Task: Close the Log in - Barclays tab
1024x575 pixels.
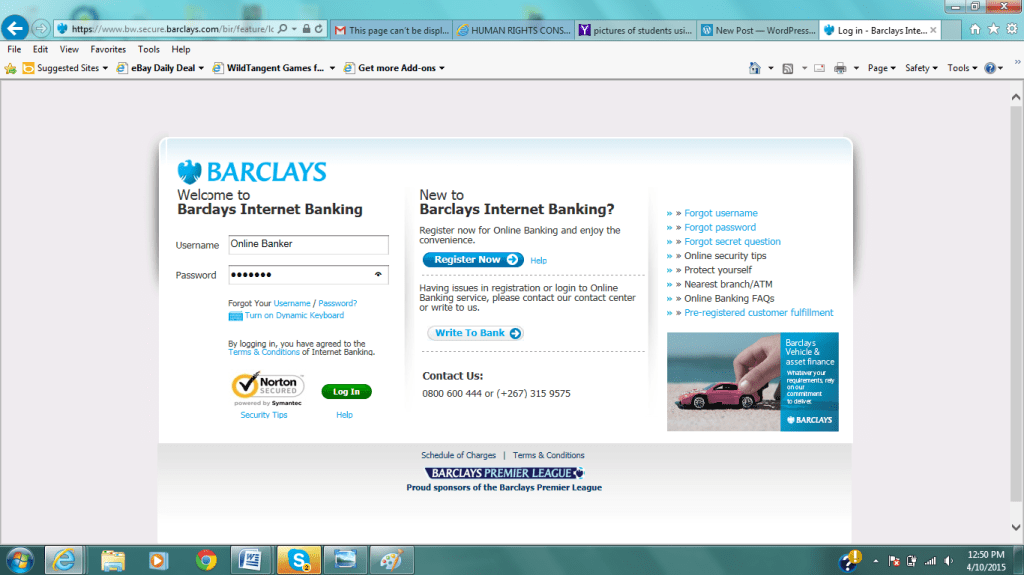Action: 933,30
